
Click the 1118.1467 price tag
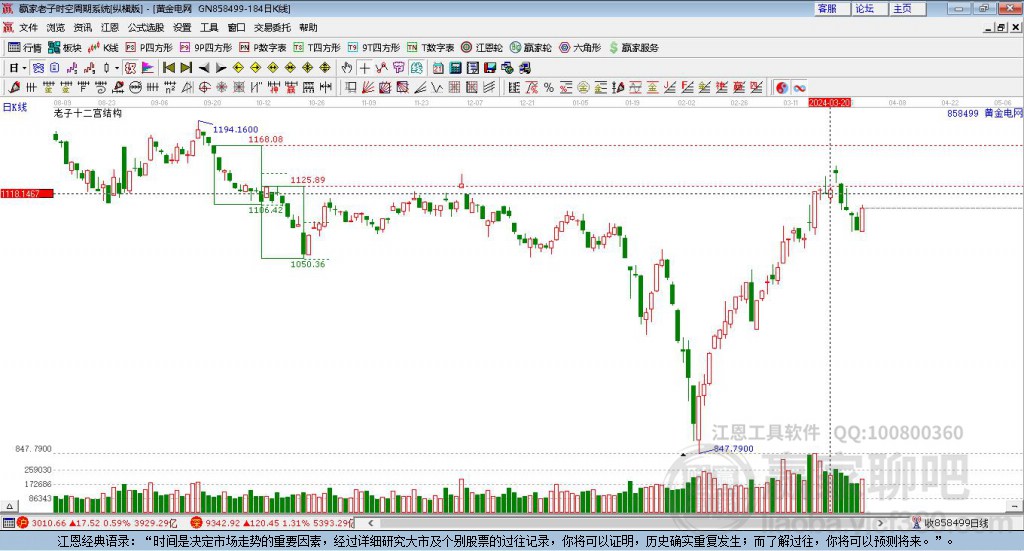(26, 194)
